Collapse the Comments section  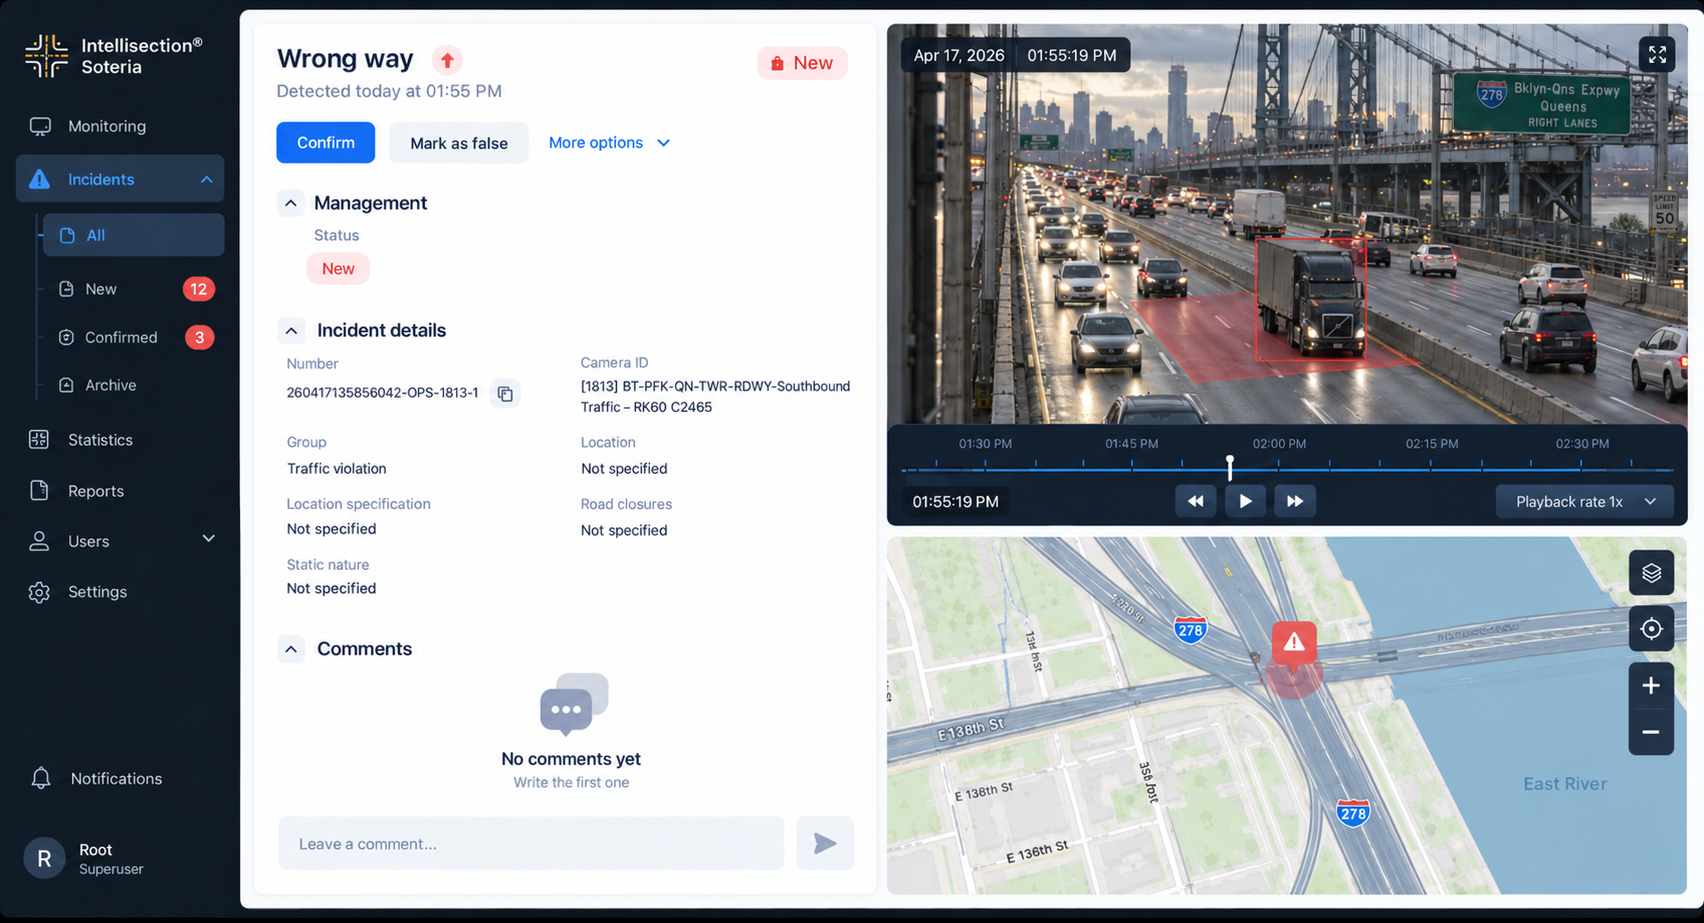point(291,649)
